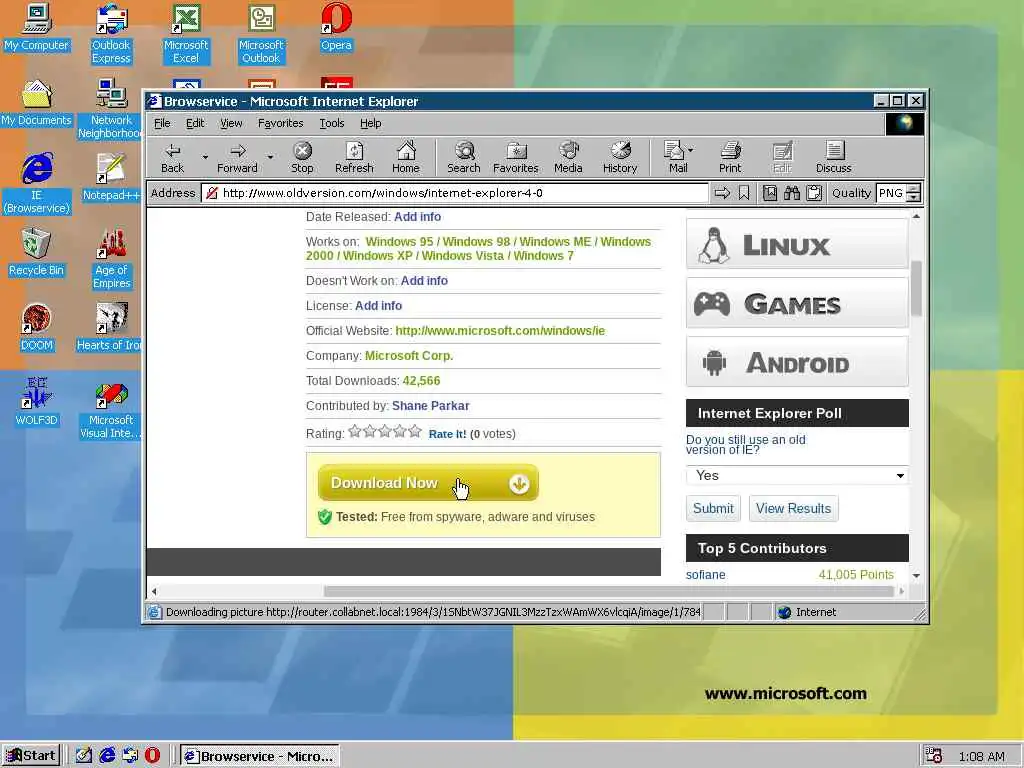Click Add info link for License
Screen dimensions: 1024x768
[x=378, y=306]
